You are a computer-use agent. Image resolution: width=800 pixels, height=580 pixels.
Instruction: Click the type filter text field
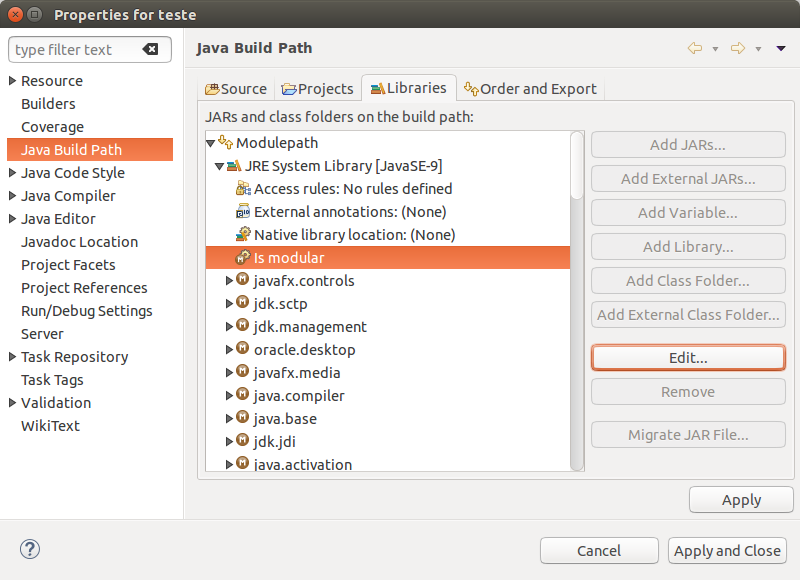pos(77,49)
